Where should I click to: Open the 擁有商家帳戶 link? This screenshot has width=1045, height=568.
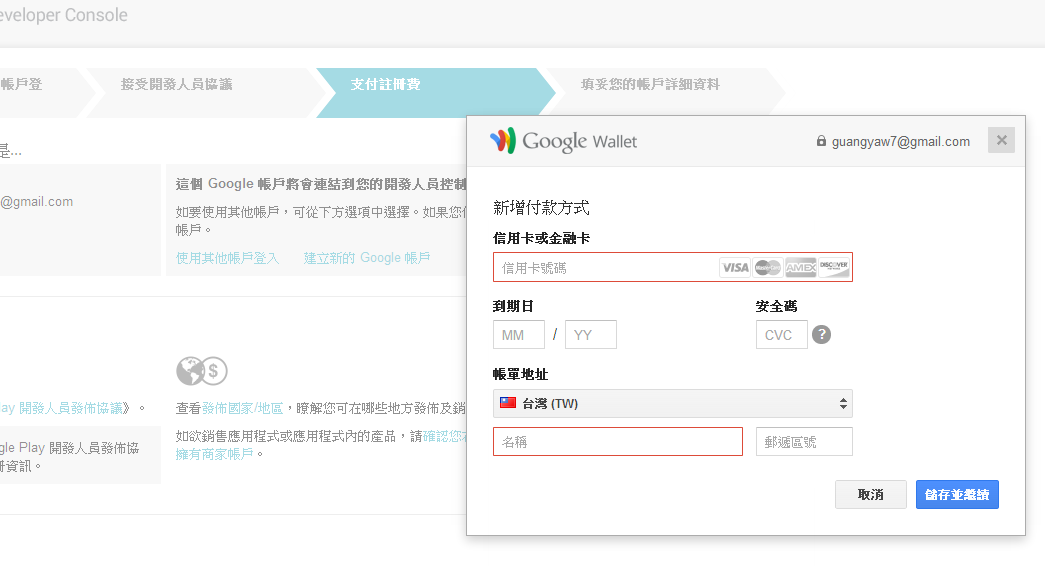click(x=215, y=454)
